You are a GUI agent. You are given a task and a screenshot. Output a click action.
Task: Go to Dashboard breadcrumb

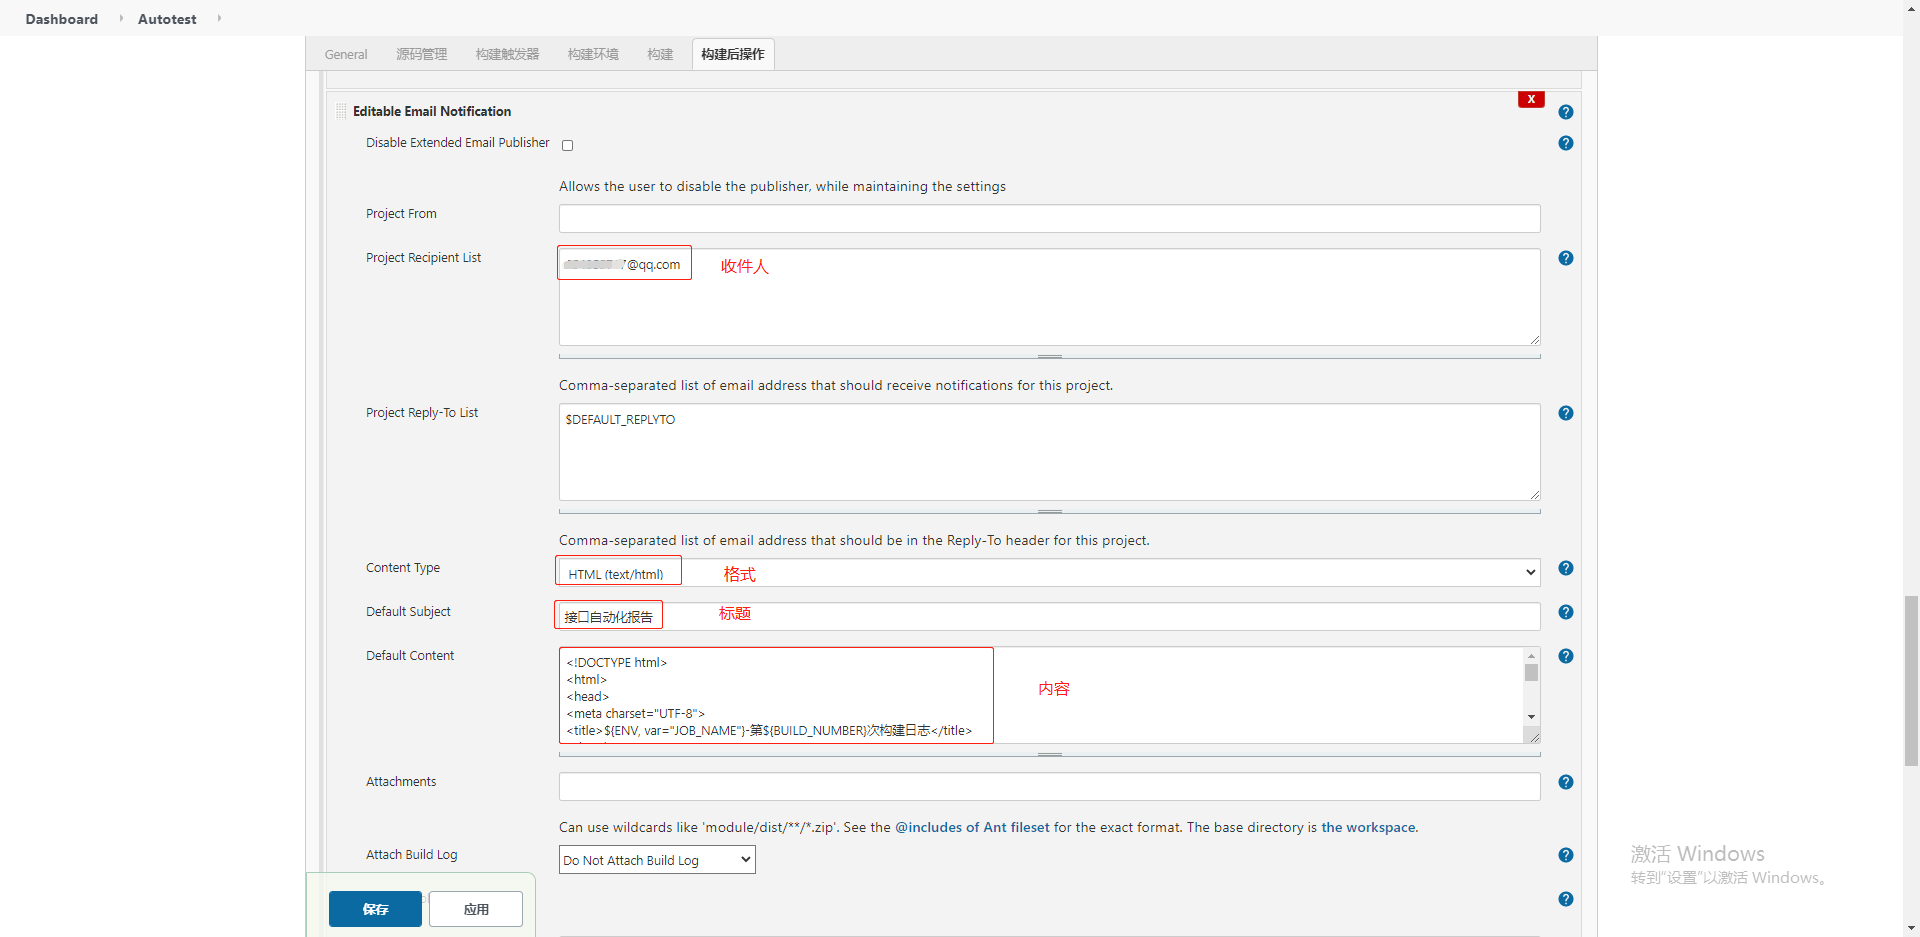coord(62,19)
